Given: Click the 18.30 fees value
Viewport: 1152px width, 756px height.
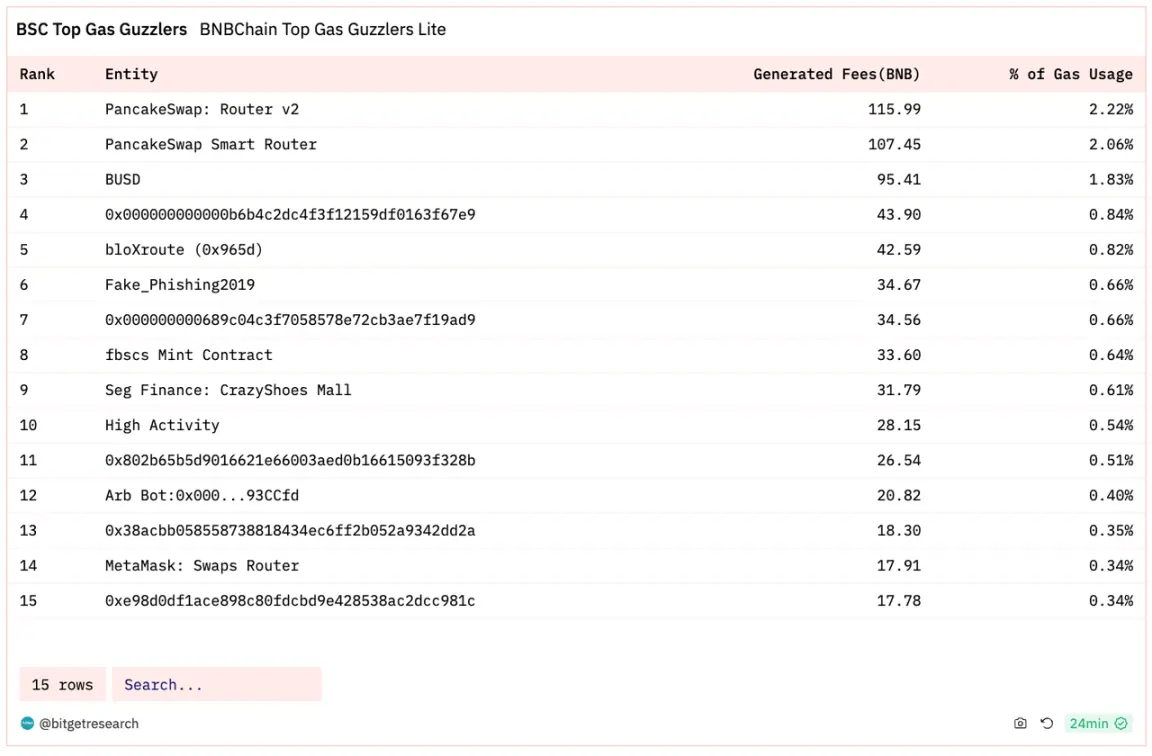Looking at the screenshot, I should [899, 530].
